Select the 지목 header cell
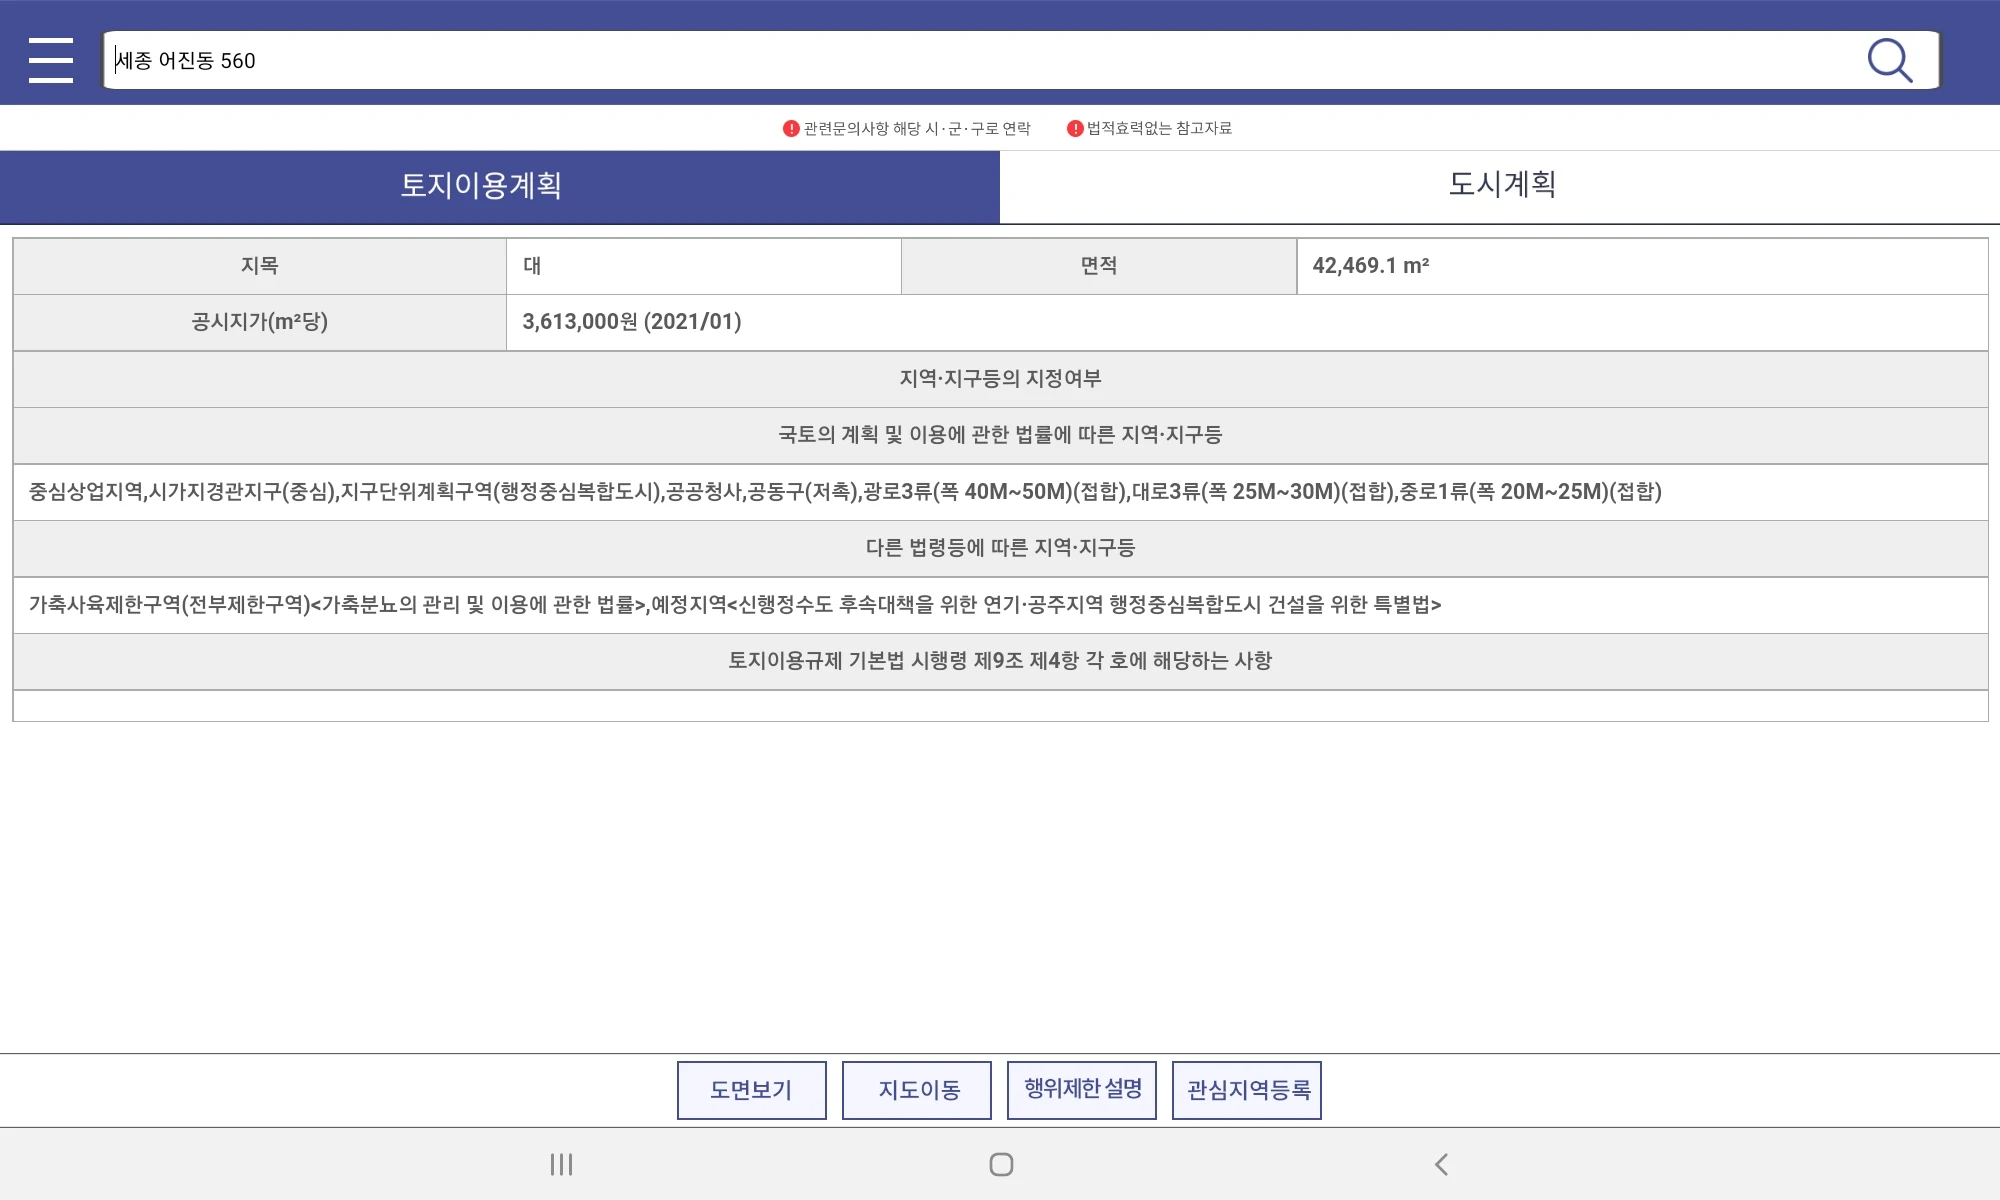This screenshot has height=1200, width=2000. point(260,266)
